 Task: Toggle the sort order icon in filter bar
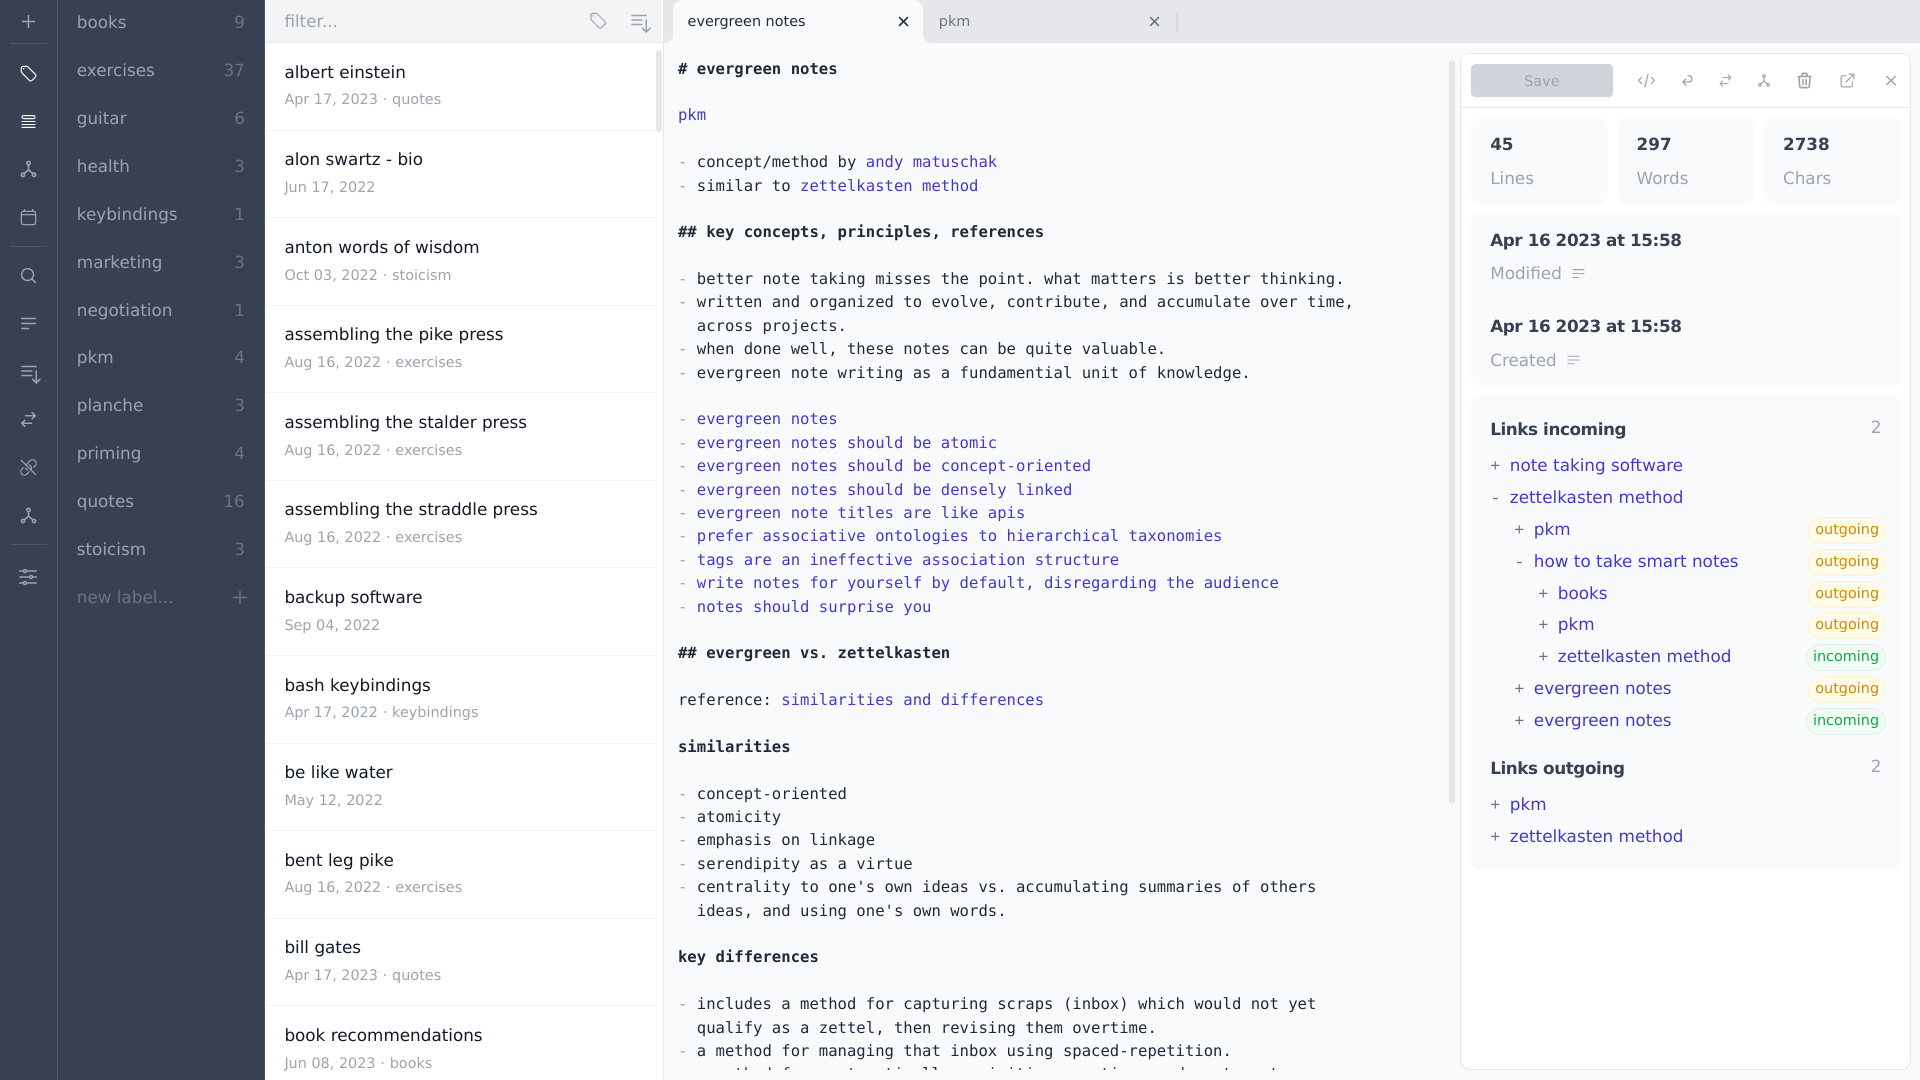640,21
